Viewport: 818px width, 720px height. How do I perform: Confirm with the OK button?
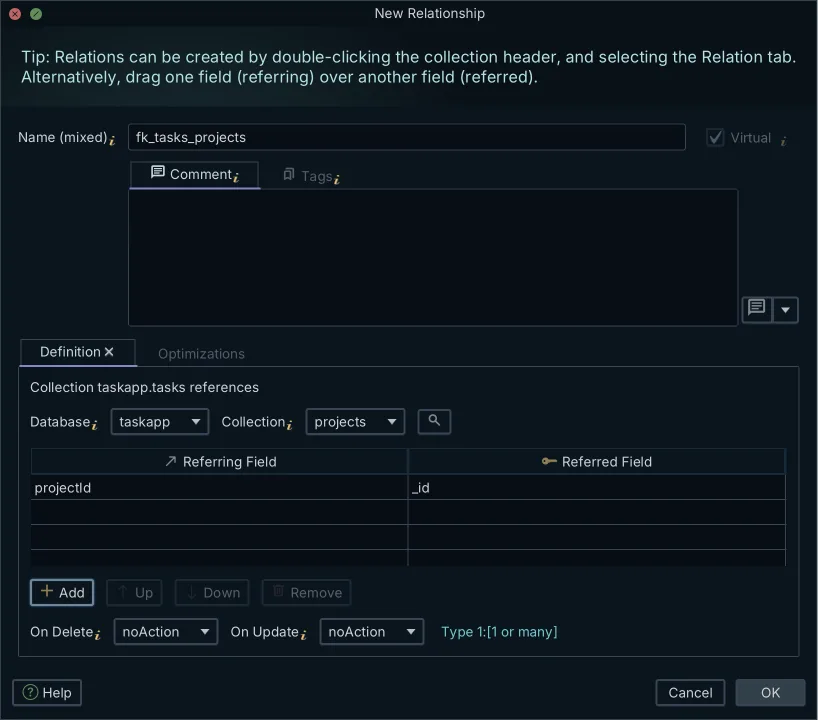770,692
